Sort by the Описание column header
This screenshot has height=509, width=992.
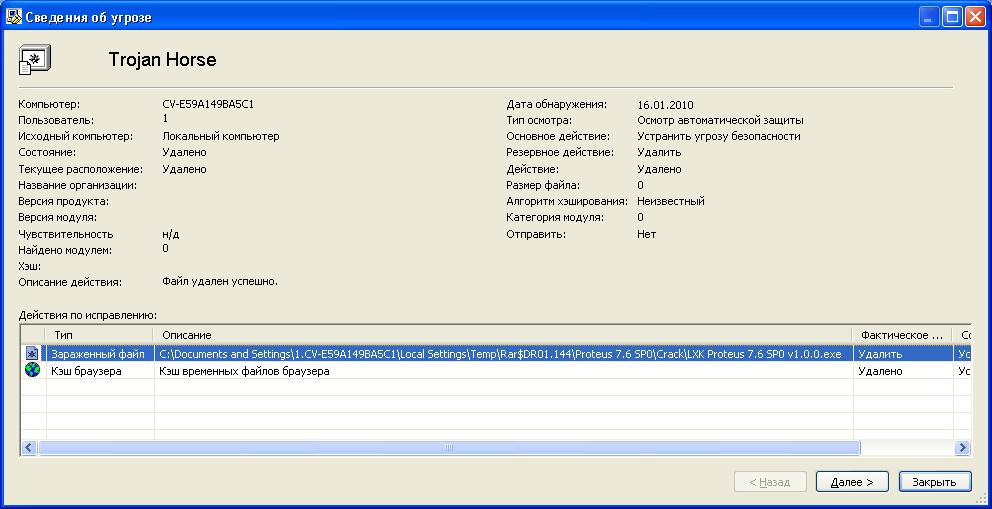point(500,335)
